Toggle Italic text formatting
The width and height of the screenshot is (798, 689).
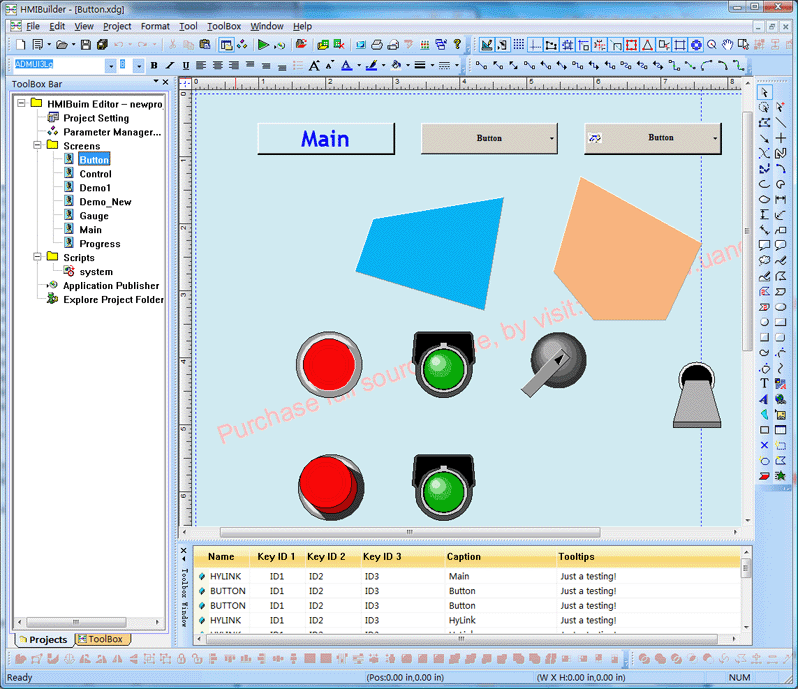170,65
